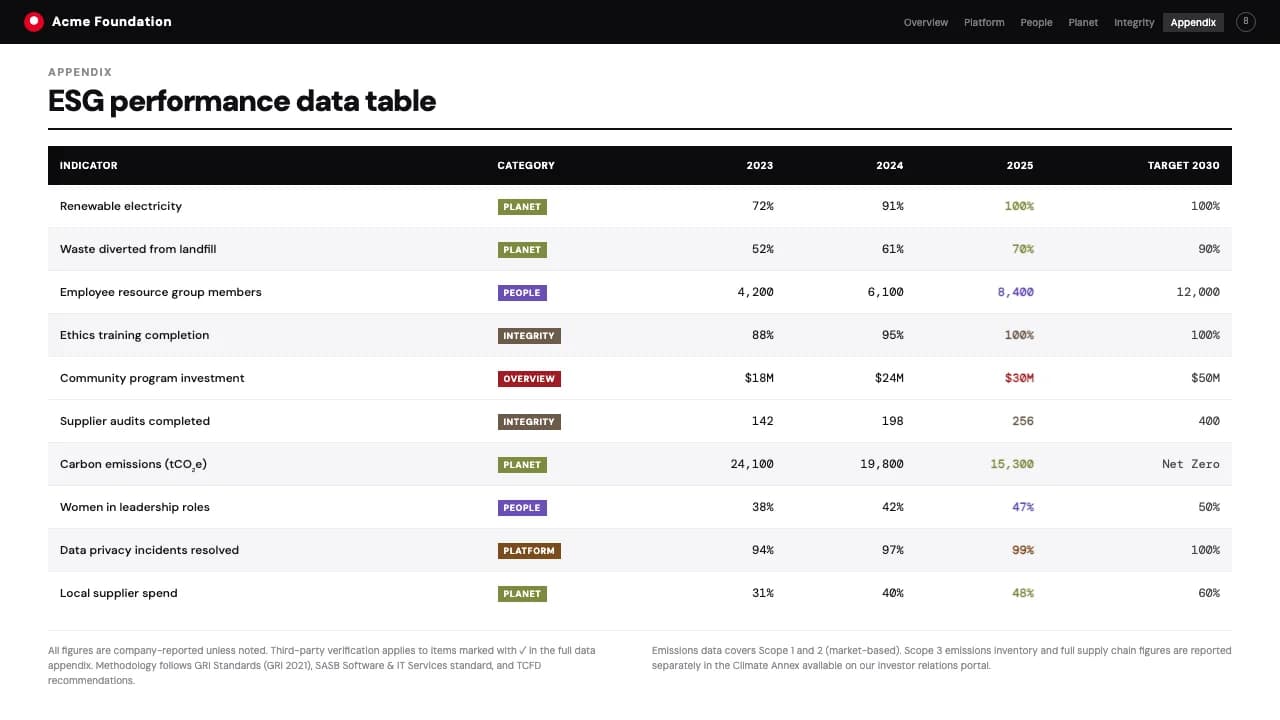Viewport: 1280px width, 720px height.
Task: Click the $30M community investment value
Action: (1019, 378)
